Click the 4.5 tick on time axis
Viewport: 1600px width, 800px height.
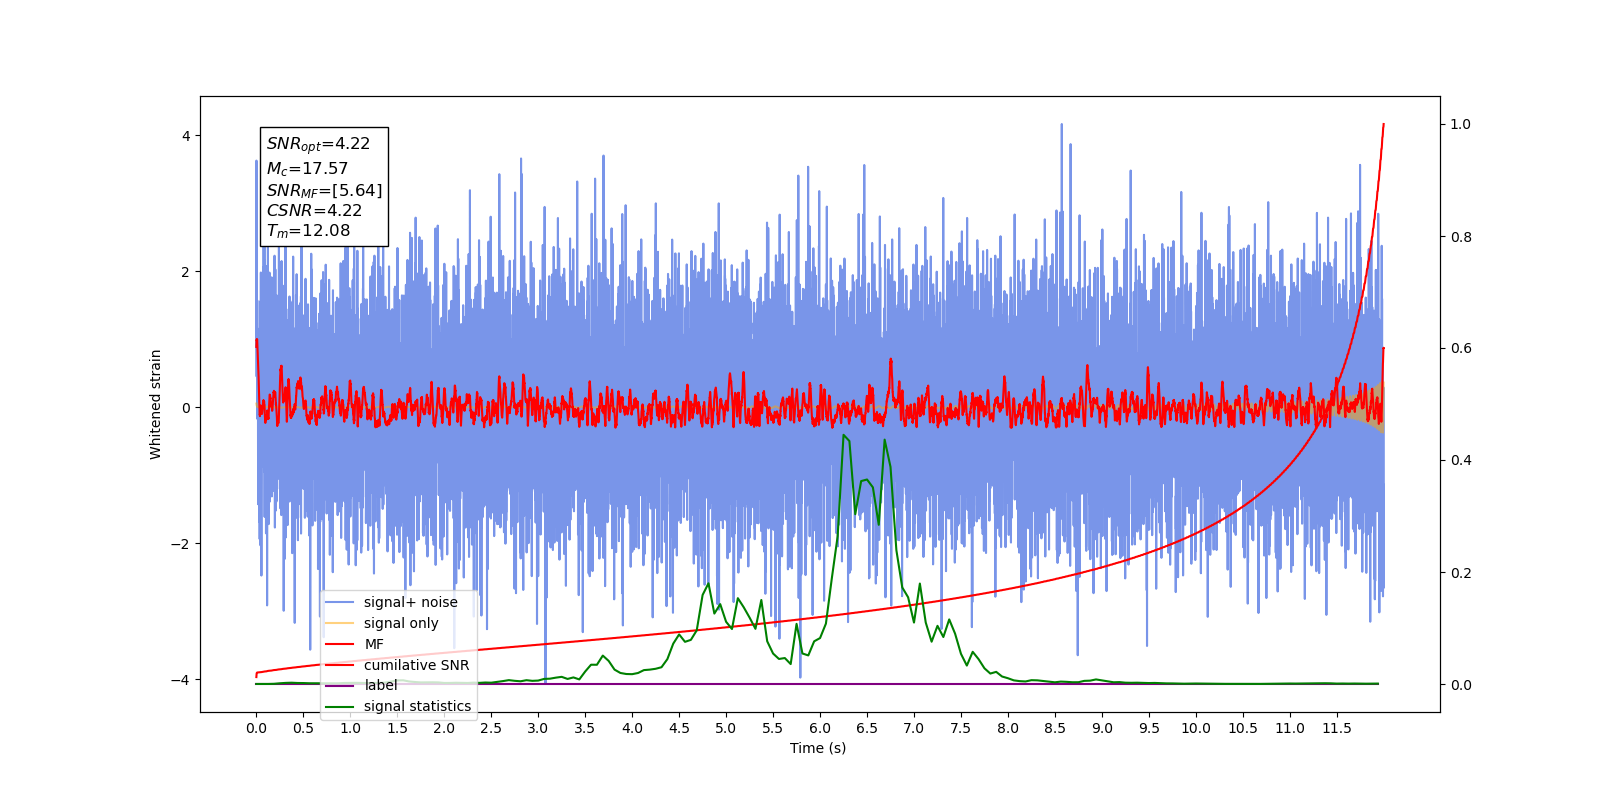coord(679,728)
